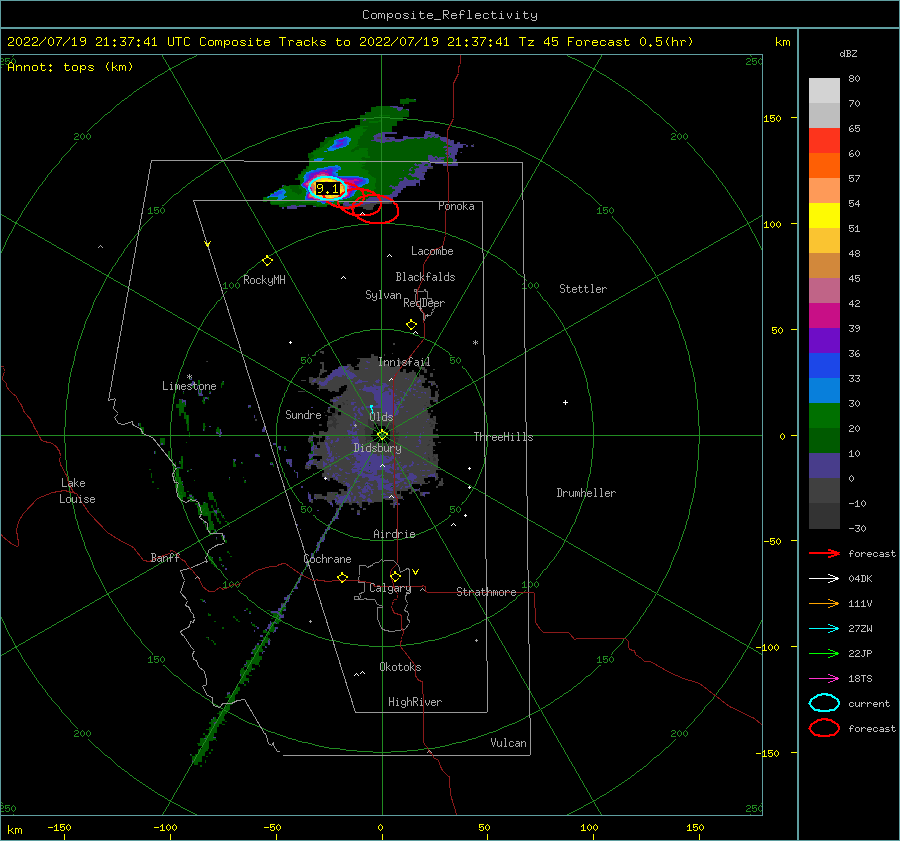This screenshot has height=841, width=900.
Task: Click the red forecast ellipse legend icon
Action: pyautogui.click(x=824, y=728)
